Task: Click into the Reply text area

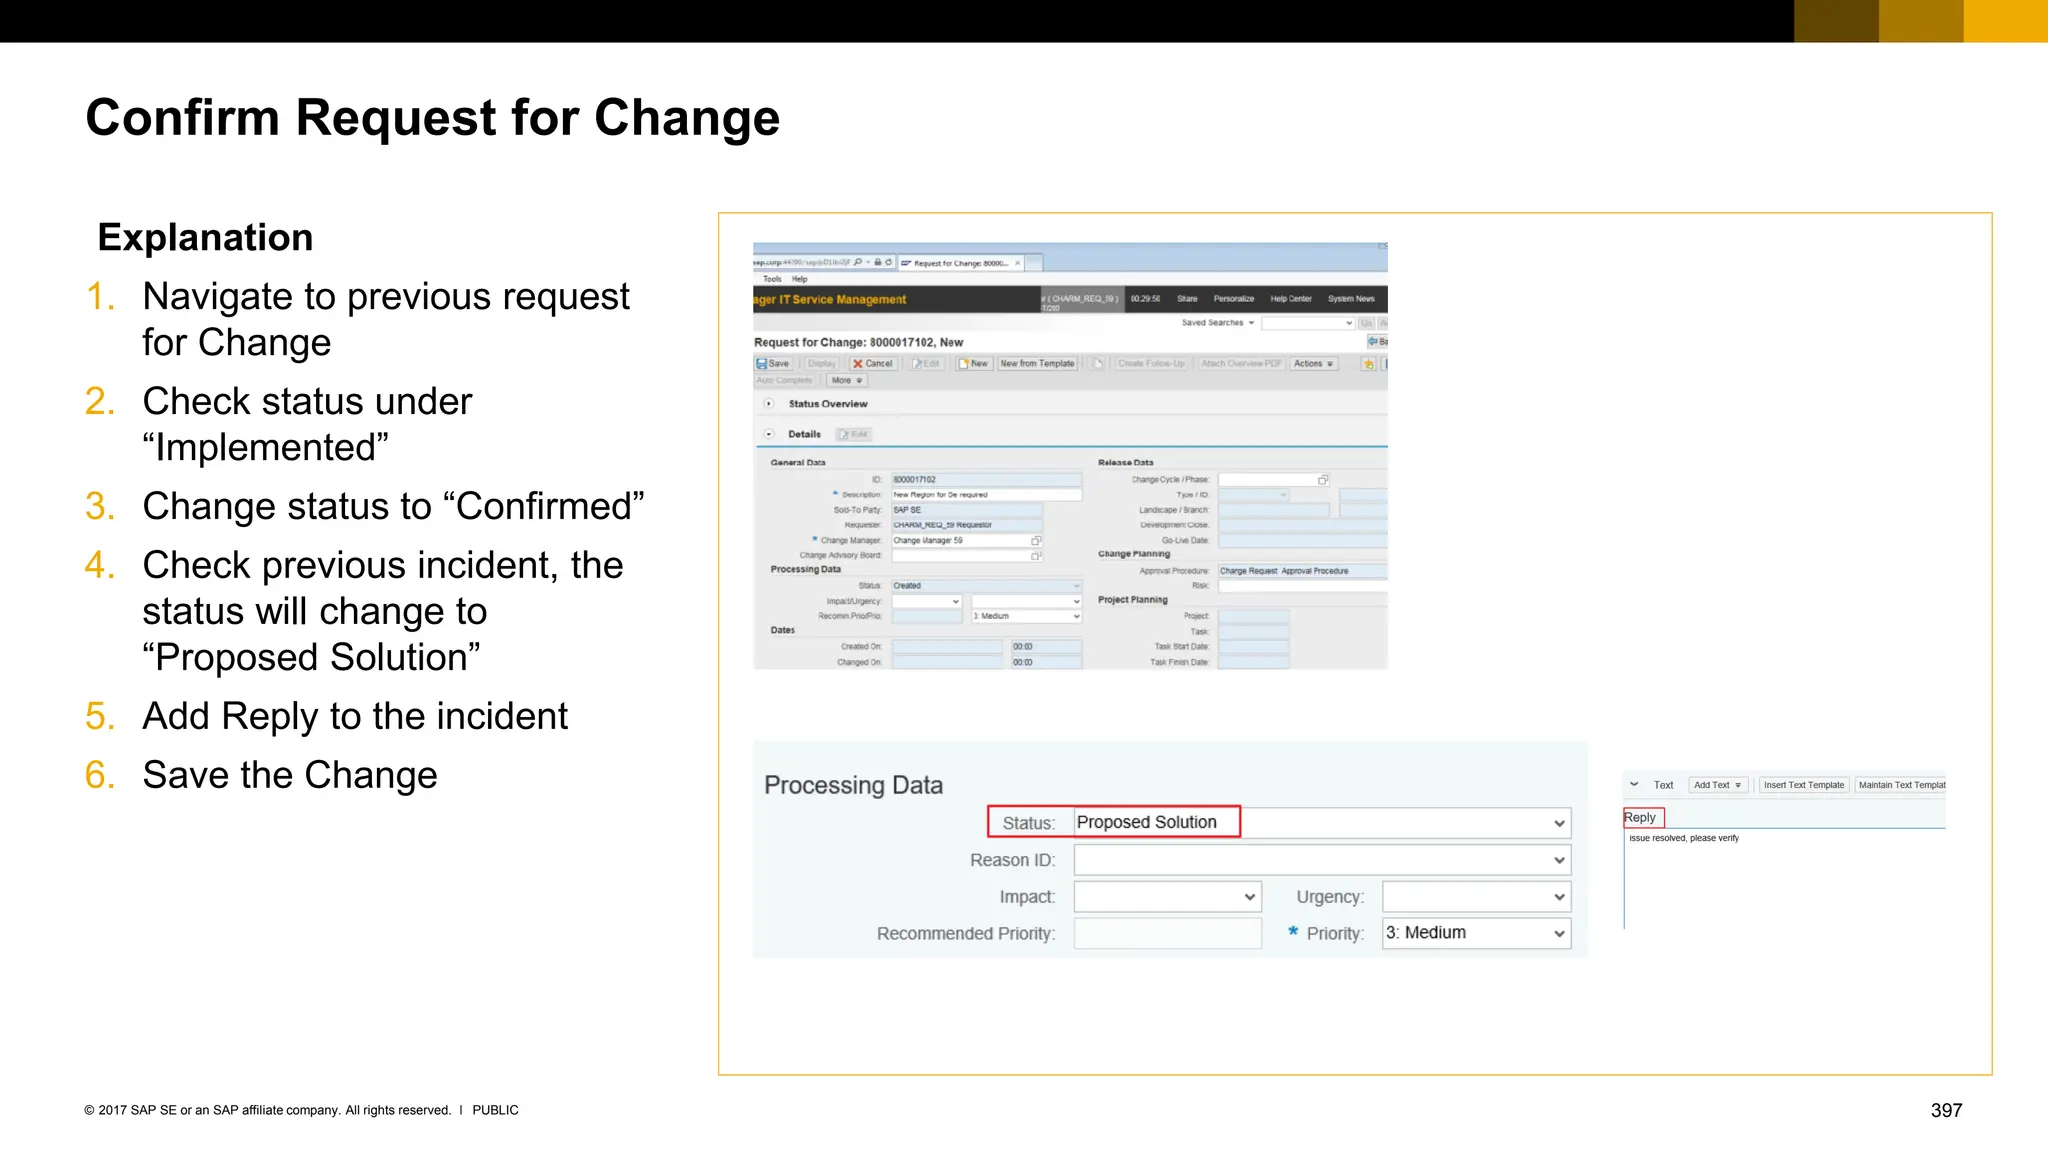Action: click(1785, 880)
